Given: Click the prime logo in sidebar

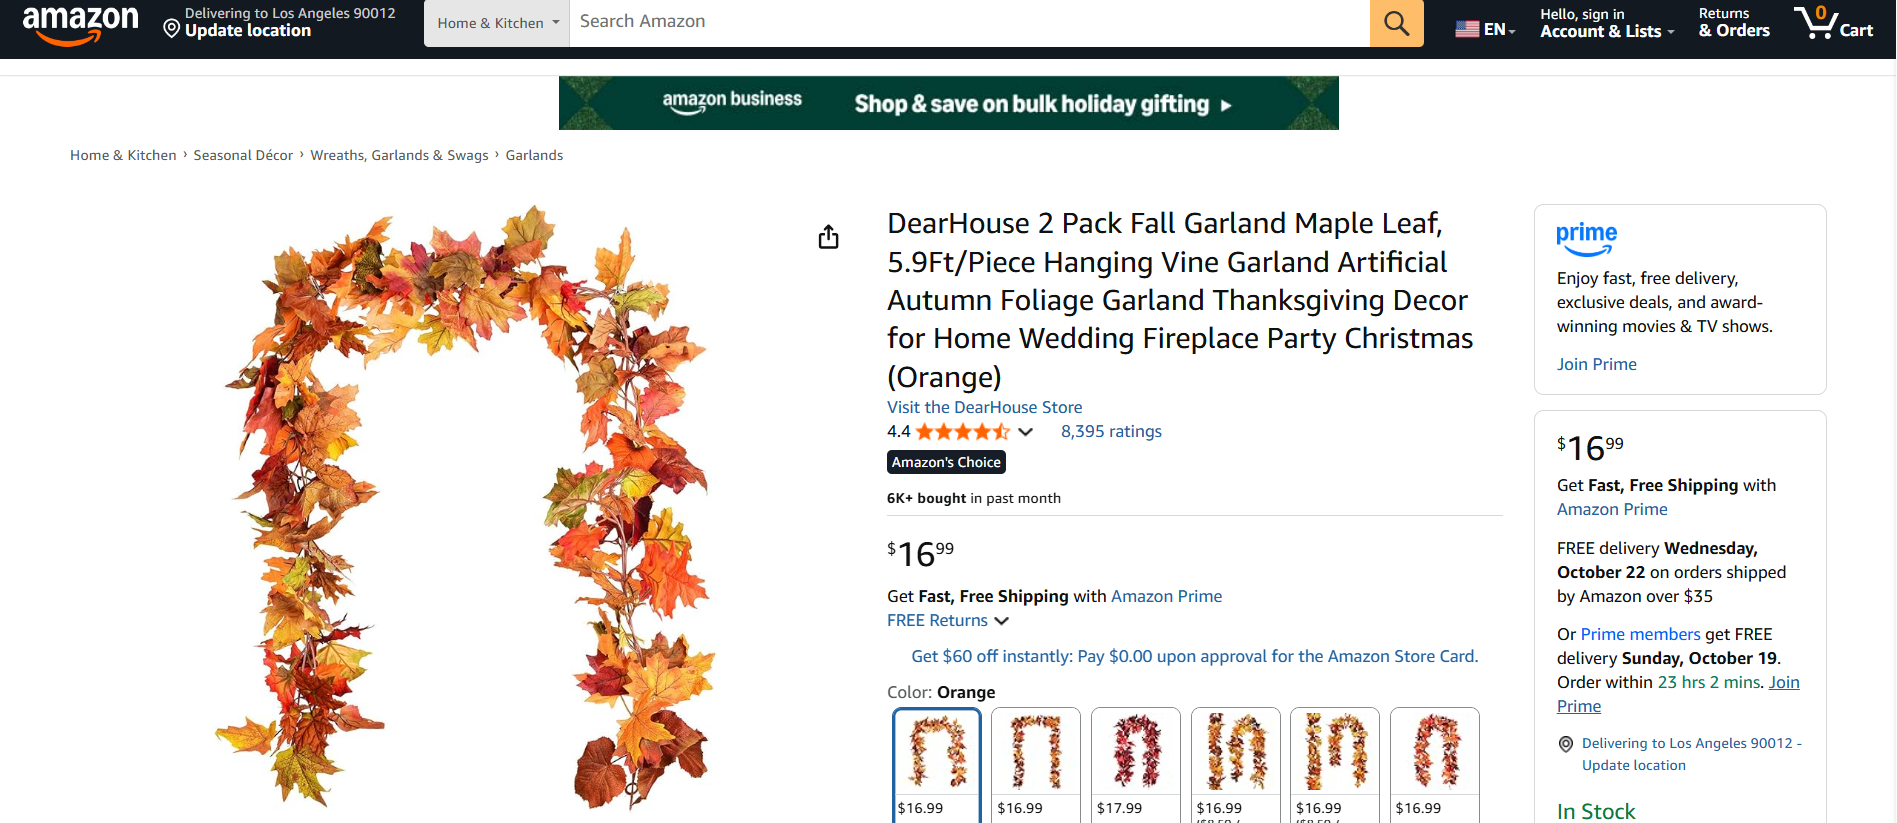Looking at the screenshot, I should pyautogui.click(x=1586, y=238).
